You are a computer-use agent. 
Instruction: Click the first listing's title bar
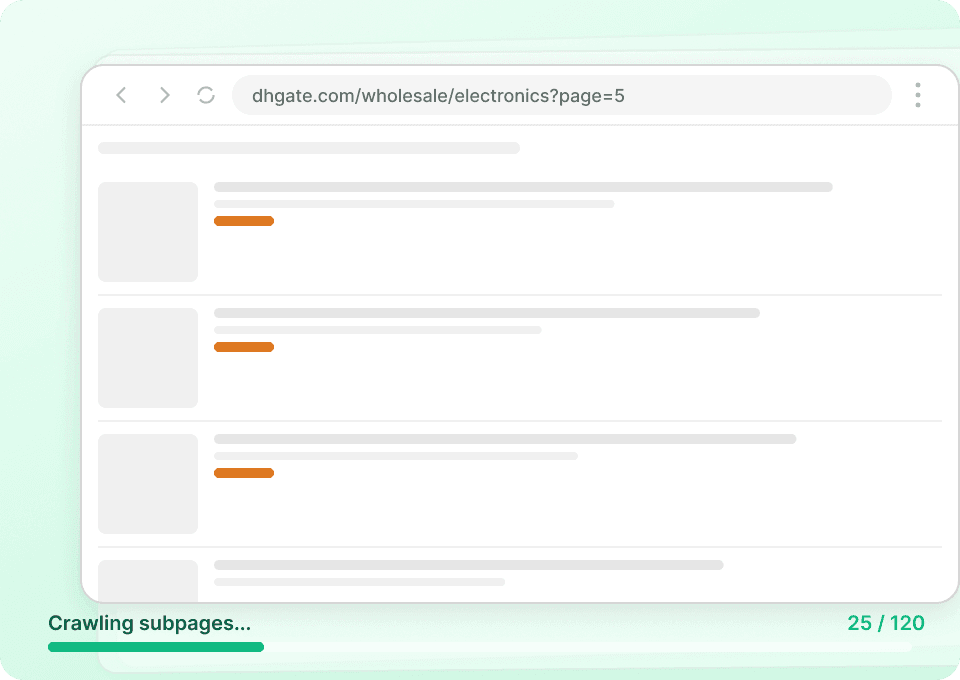point(523,186)
